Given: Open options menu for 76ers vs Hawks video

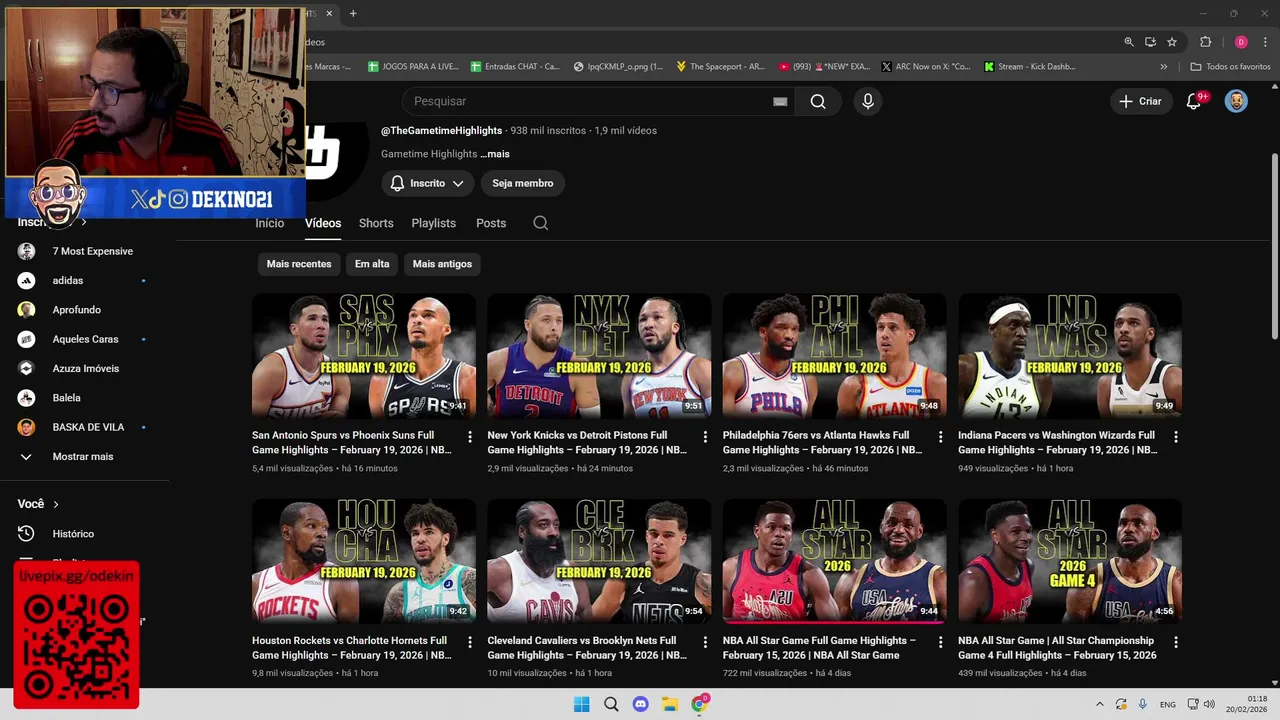Looking at the screenshot, I should click(x=940, y=437).
